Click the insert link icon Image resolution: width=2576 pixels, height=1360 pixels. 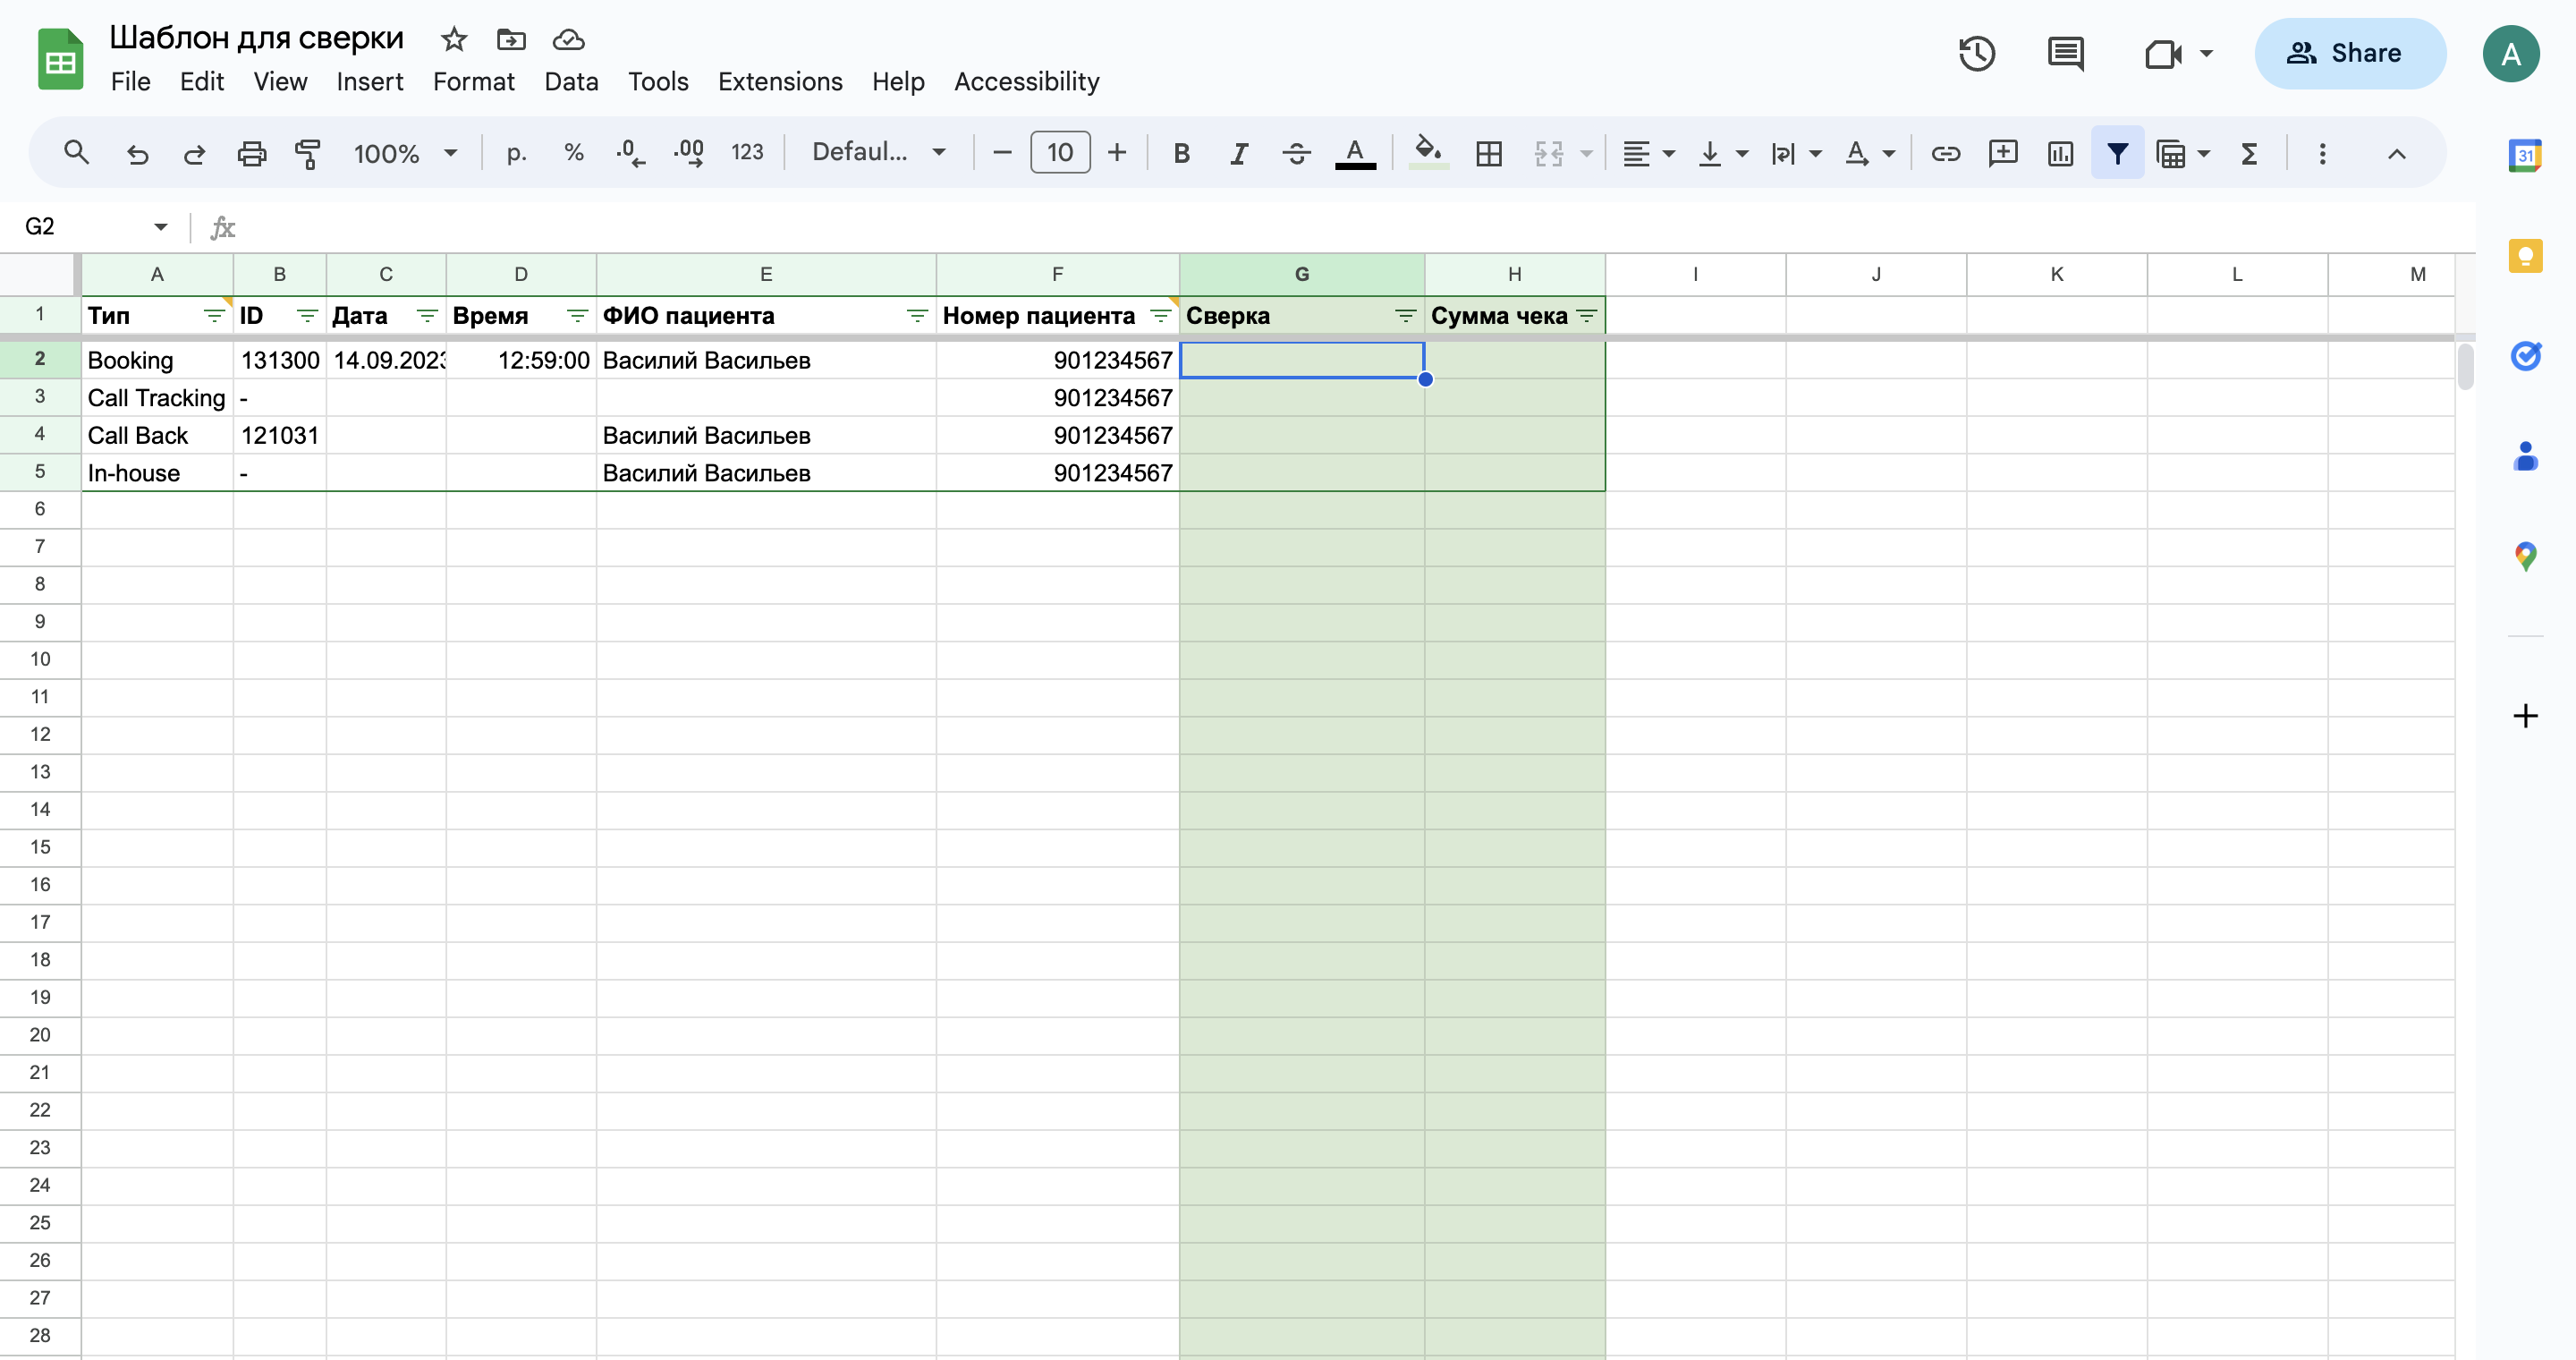[1945, 153]
